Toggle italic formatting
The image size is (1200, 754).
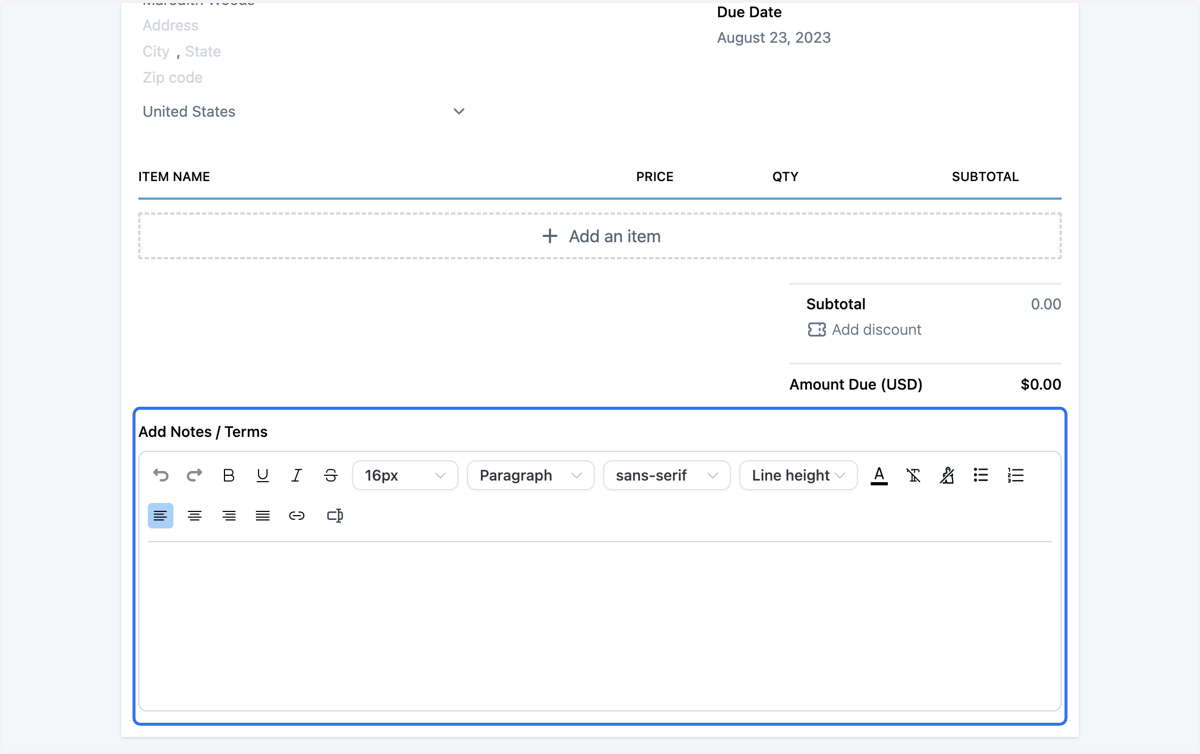pos(297,475)
